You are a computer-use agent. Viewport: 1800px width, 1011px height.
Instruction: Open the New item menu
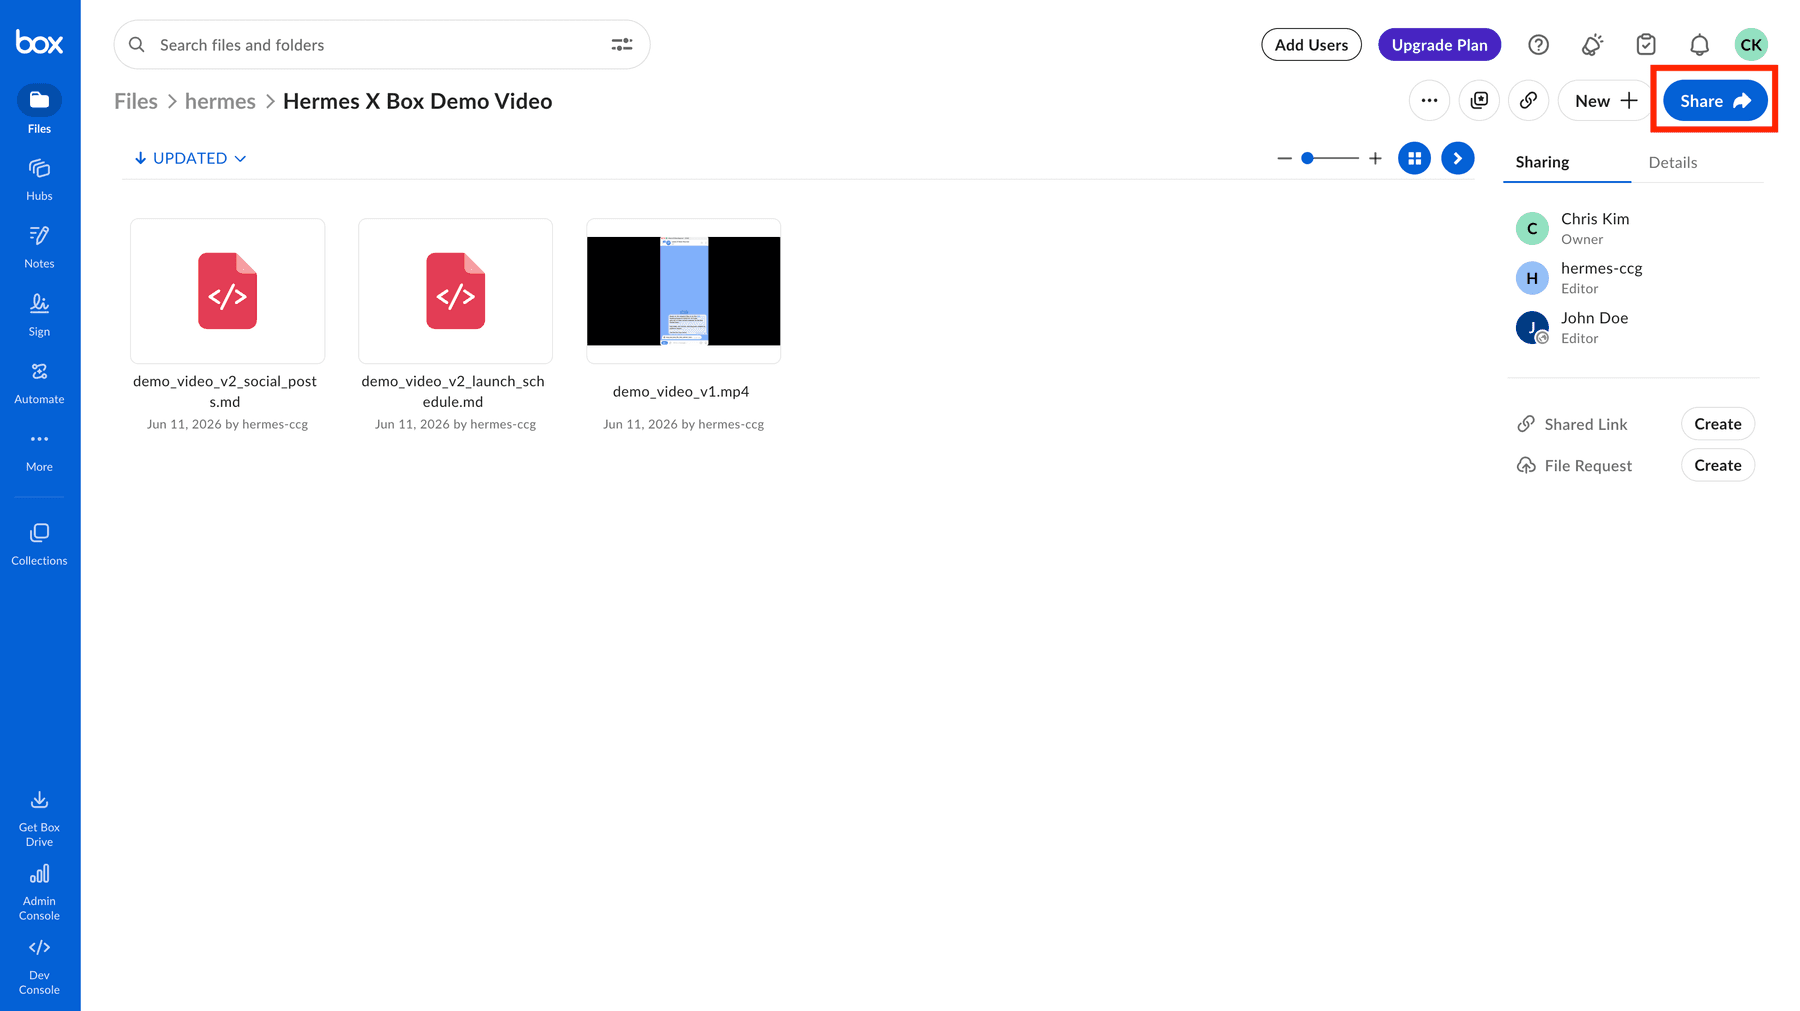[1605, 101]
